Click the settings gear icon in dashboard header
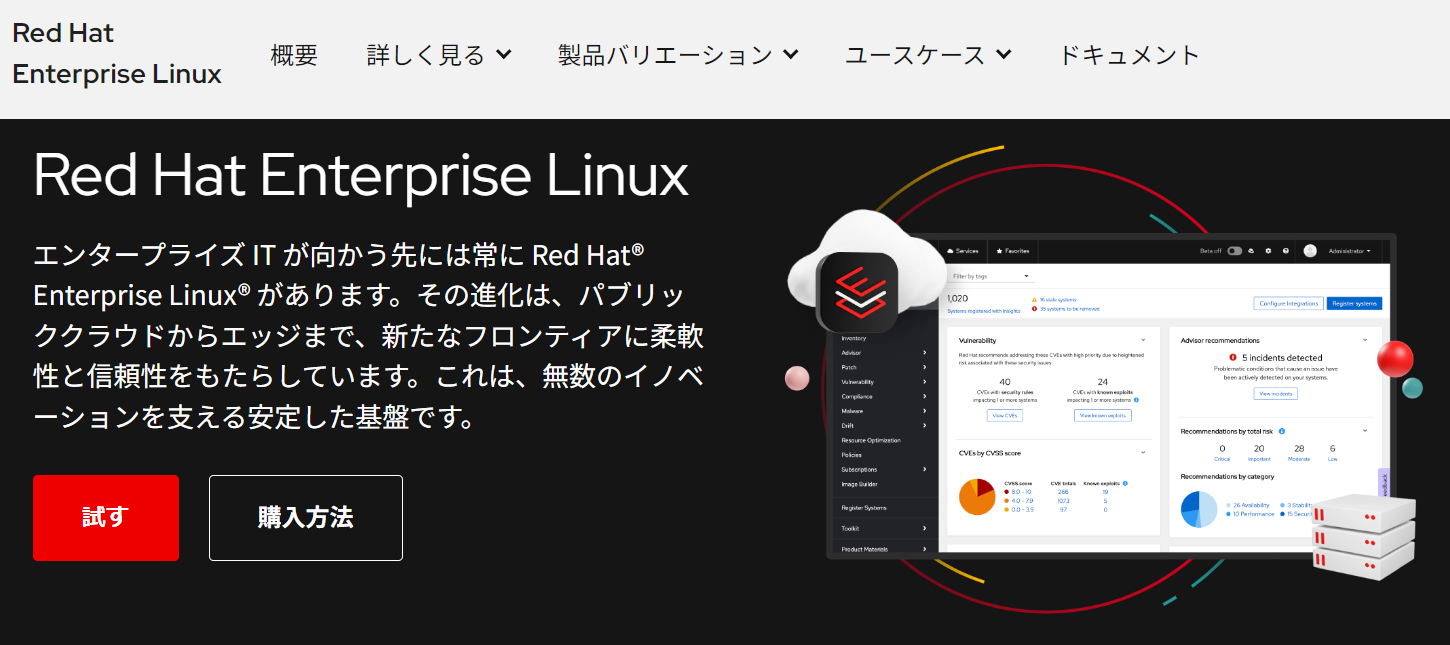This screenshot has width=1450, height=645. (x=1268, y=251)
